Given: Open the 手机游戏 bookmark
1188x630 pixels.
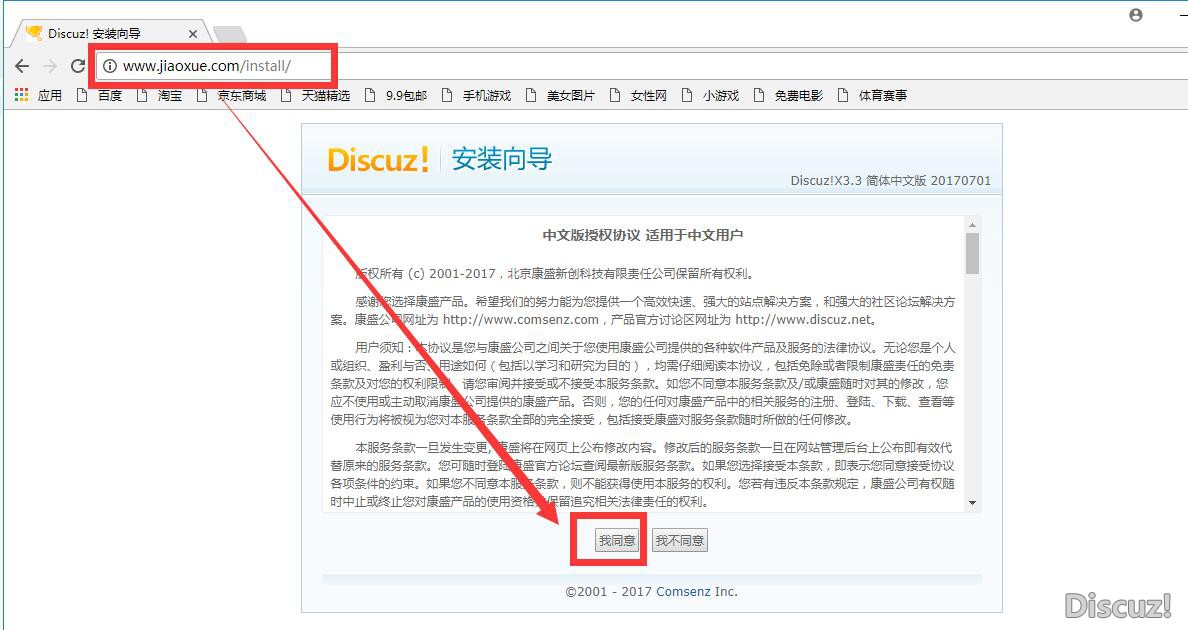Looking at the screenshot, I should tap(476, 95).
